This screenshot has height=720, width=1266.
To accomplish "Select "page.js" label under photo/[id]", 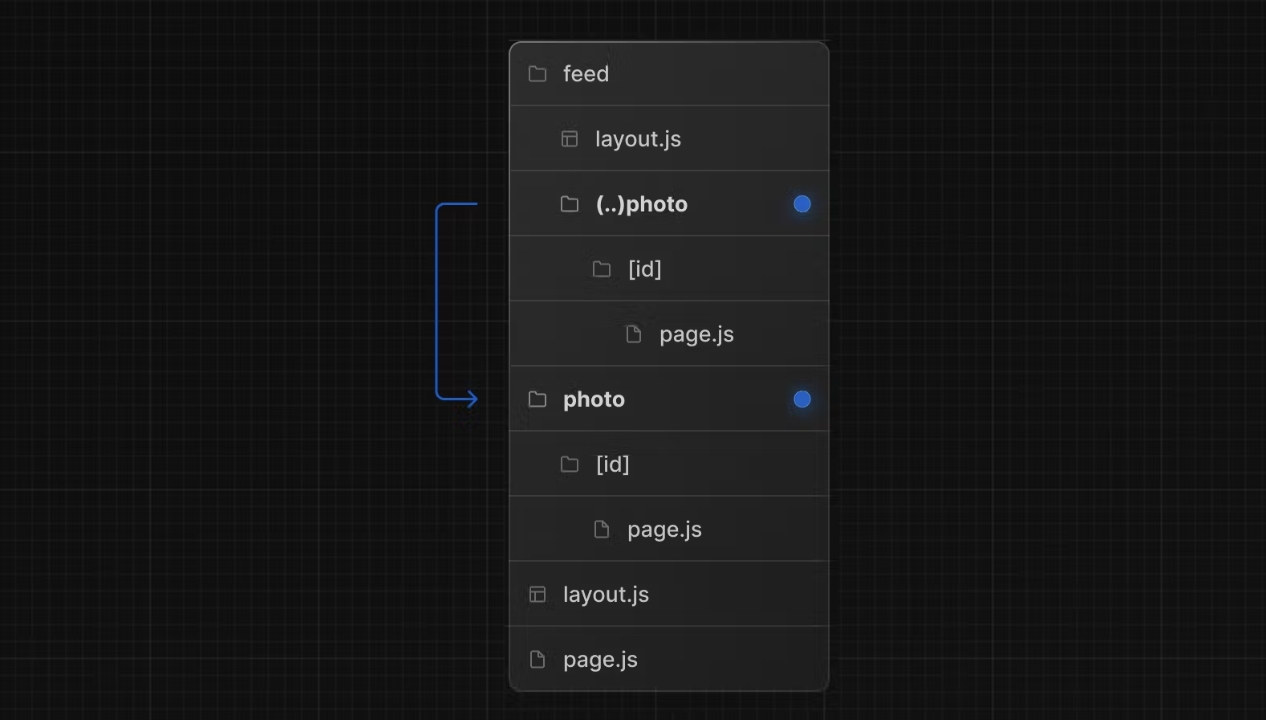I will pyautogui.click(x=665, y=529).
